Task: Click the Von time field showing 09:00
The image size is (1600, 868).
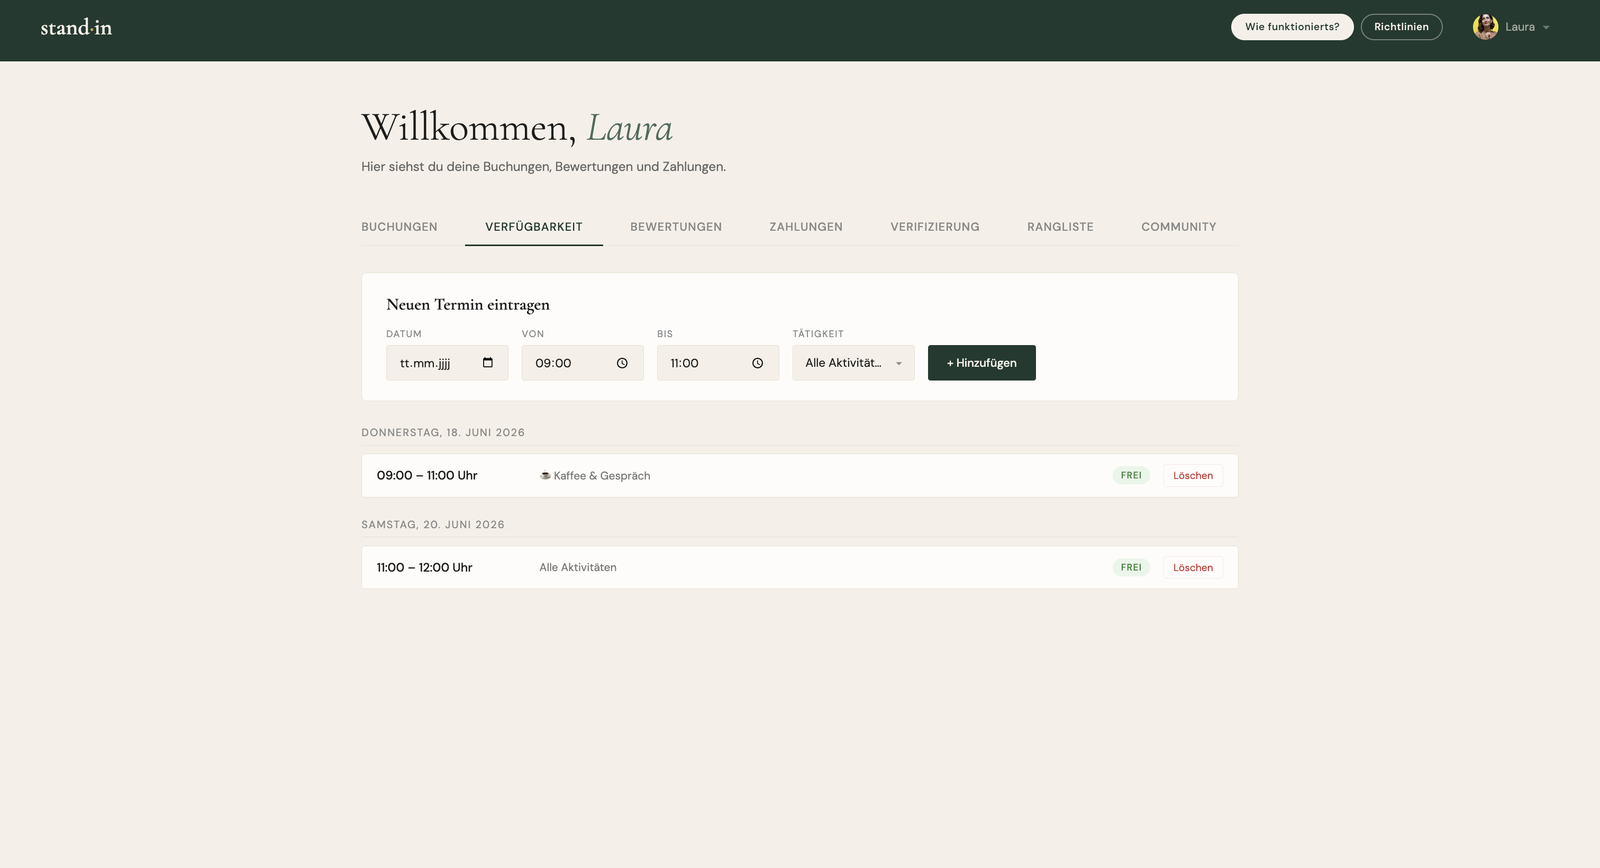Action: [x=582, y=363]
